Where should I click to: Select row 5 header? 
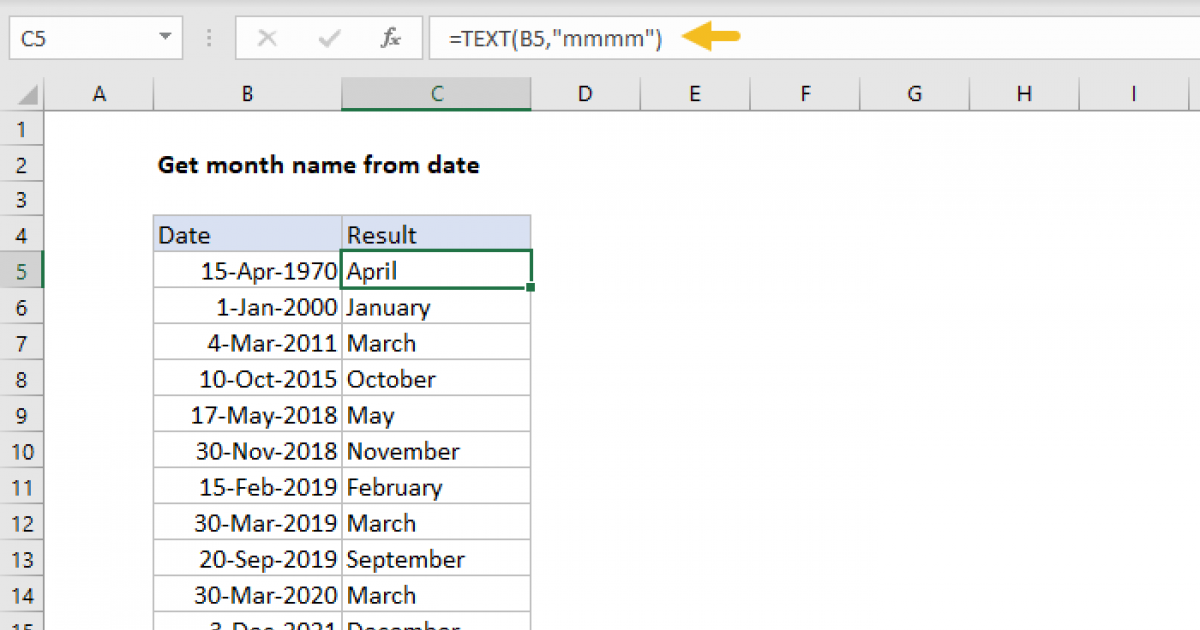24,271
